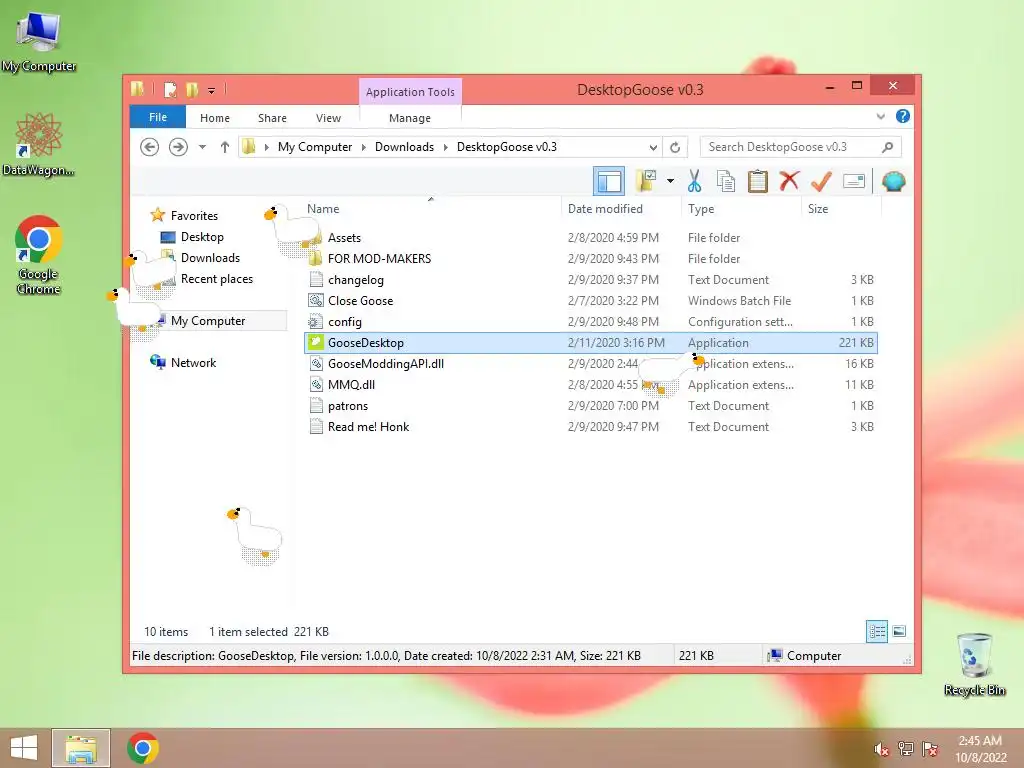Switch to the Home ribbon tab
The width and height of the screenshot is (1024, 768).
[x=215, y=118]
